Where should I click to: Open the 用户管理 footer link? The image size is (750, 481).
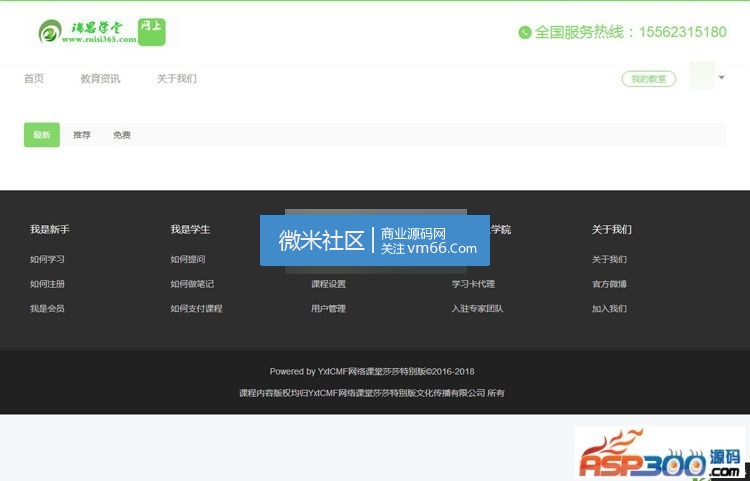click(x=328, y=308)
